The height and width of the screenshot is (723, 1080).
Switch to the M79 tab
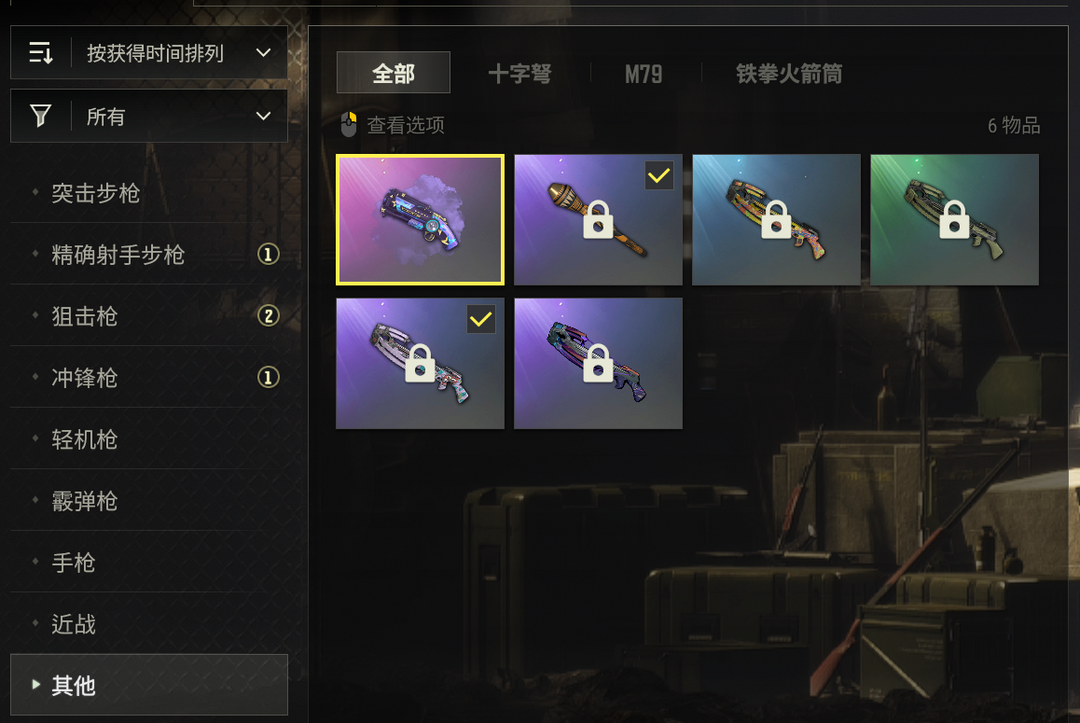tap(644, 73)
